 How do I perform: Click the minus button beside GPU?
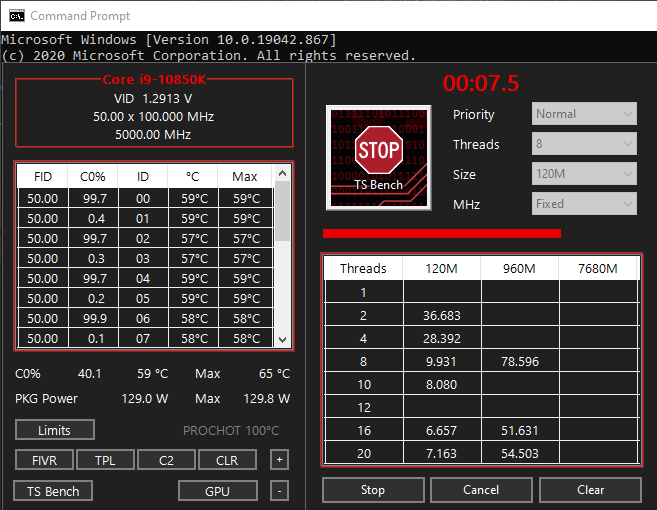tap(279, 490)
